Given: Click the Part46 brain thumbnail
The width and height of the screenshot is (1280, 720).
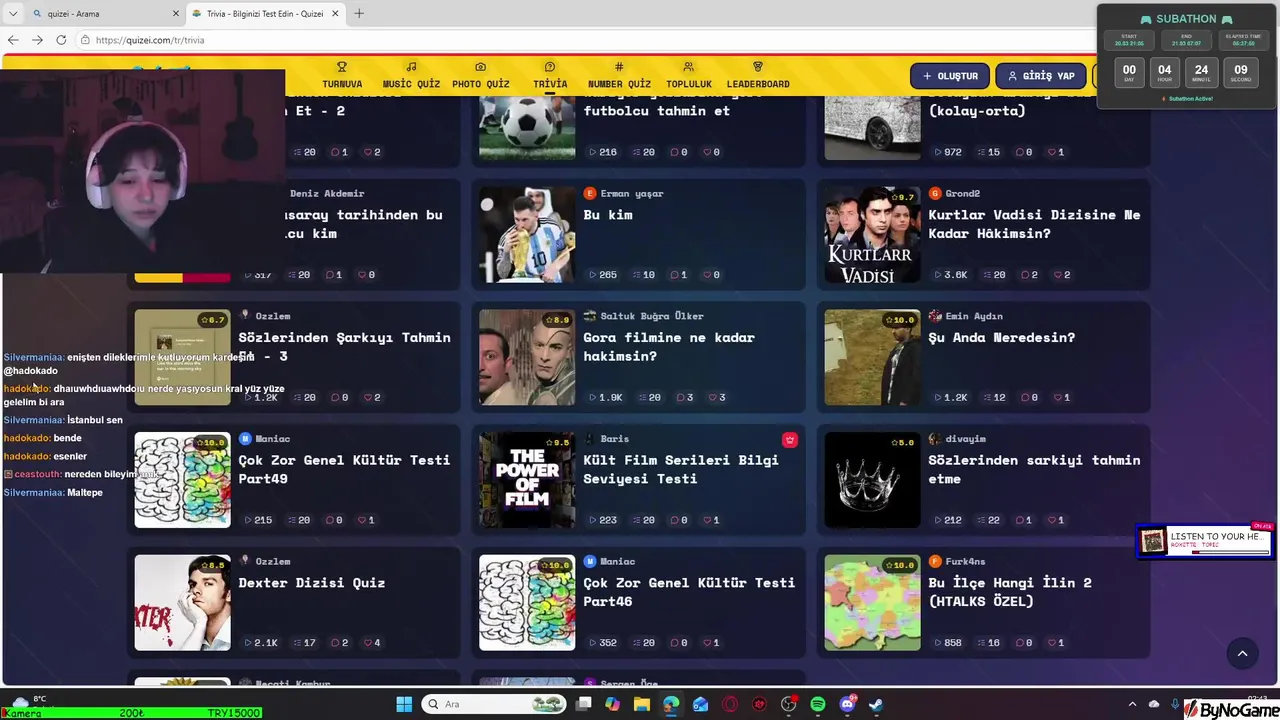Looking at the screenshot, I should click(x=527, y=603).
